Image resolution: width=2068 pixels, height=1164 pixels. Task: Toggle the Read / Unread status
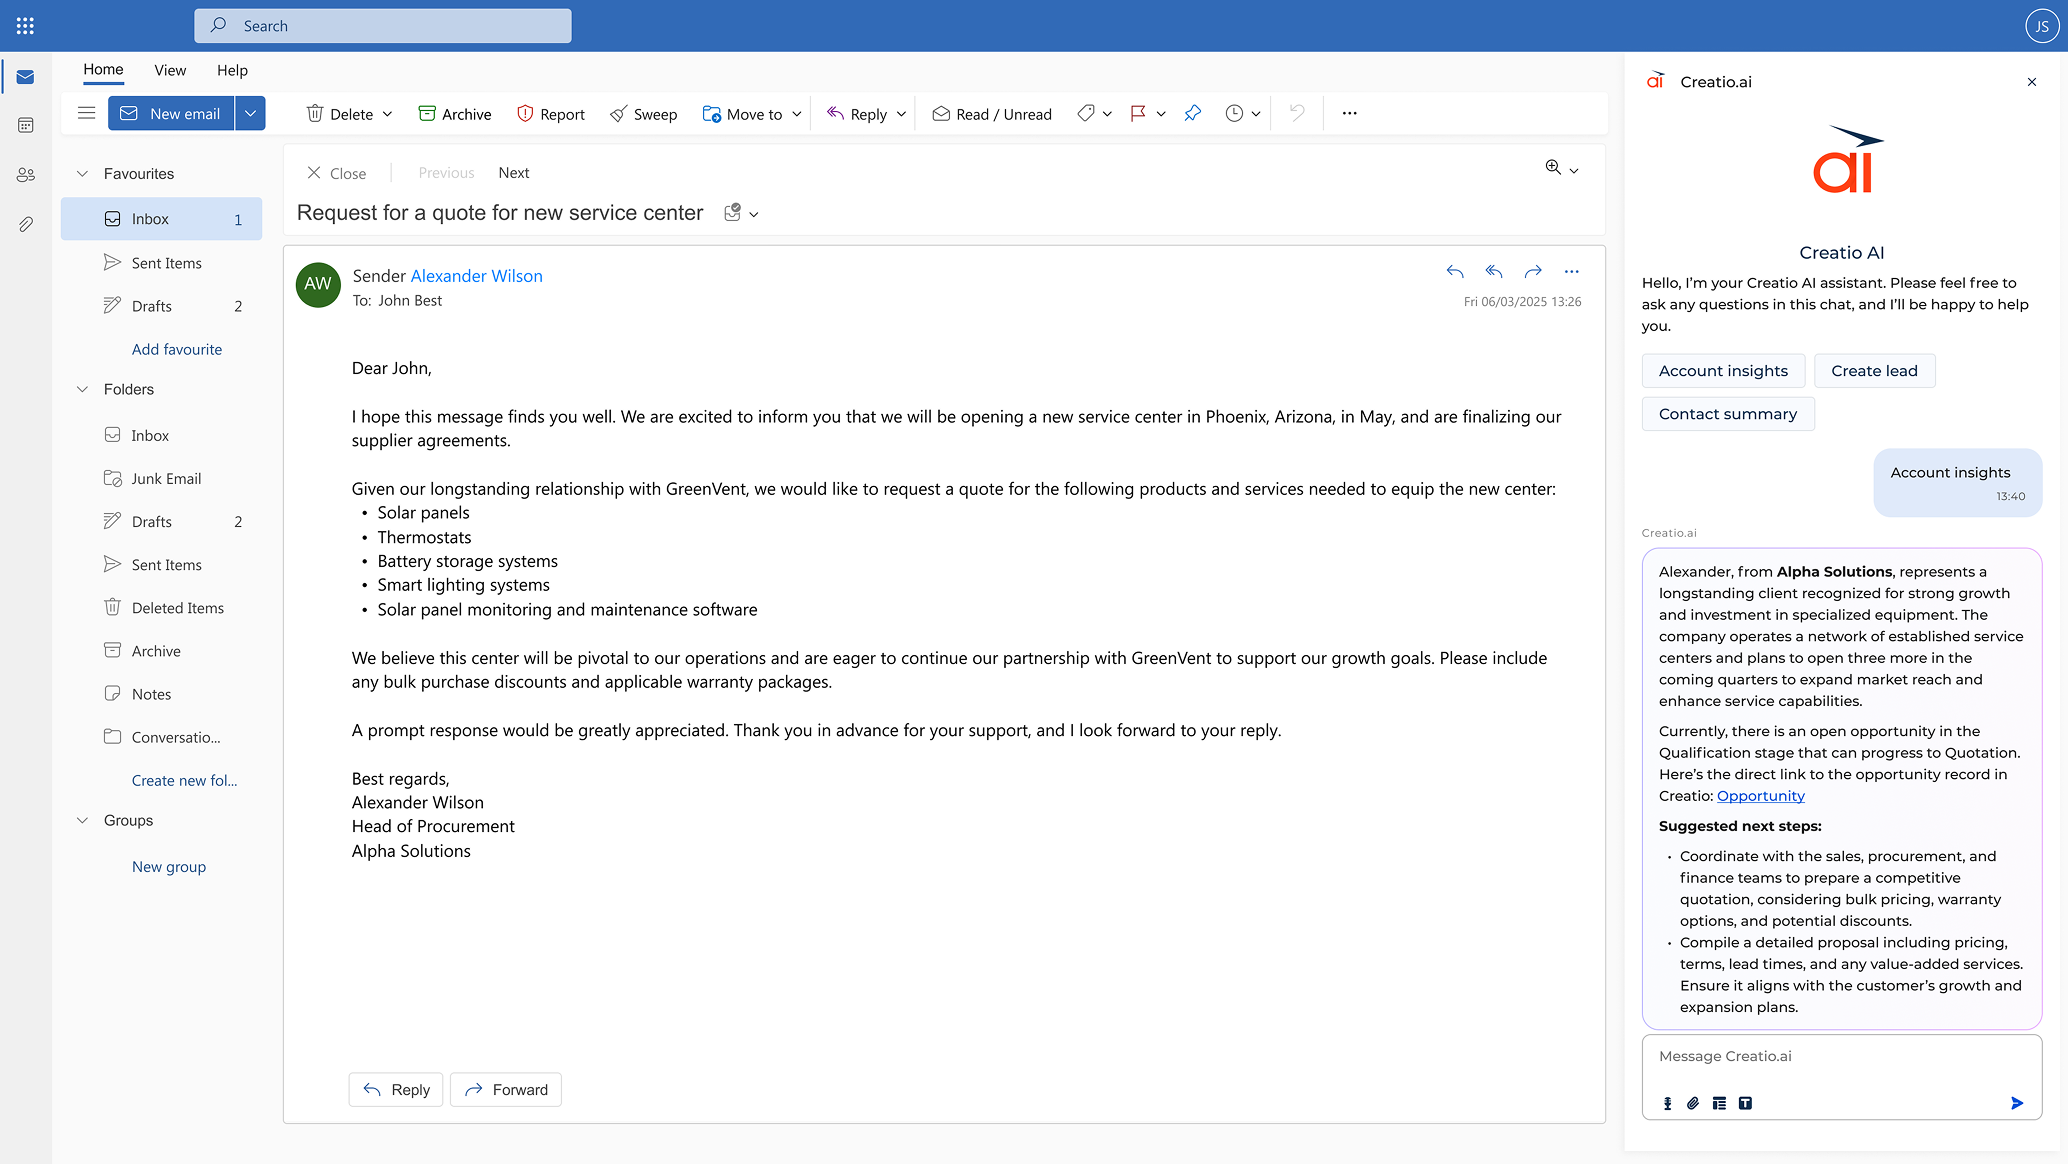click(991, 114)
